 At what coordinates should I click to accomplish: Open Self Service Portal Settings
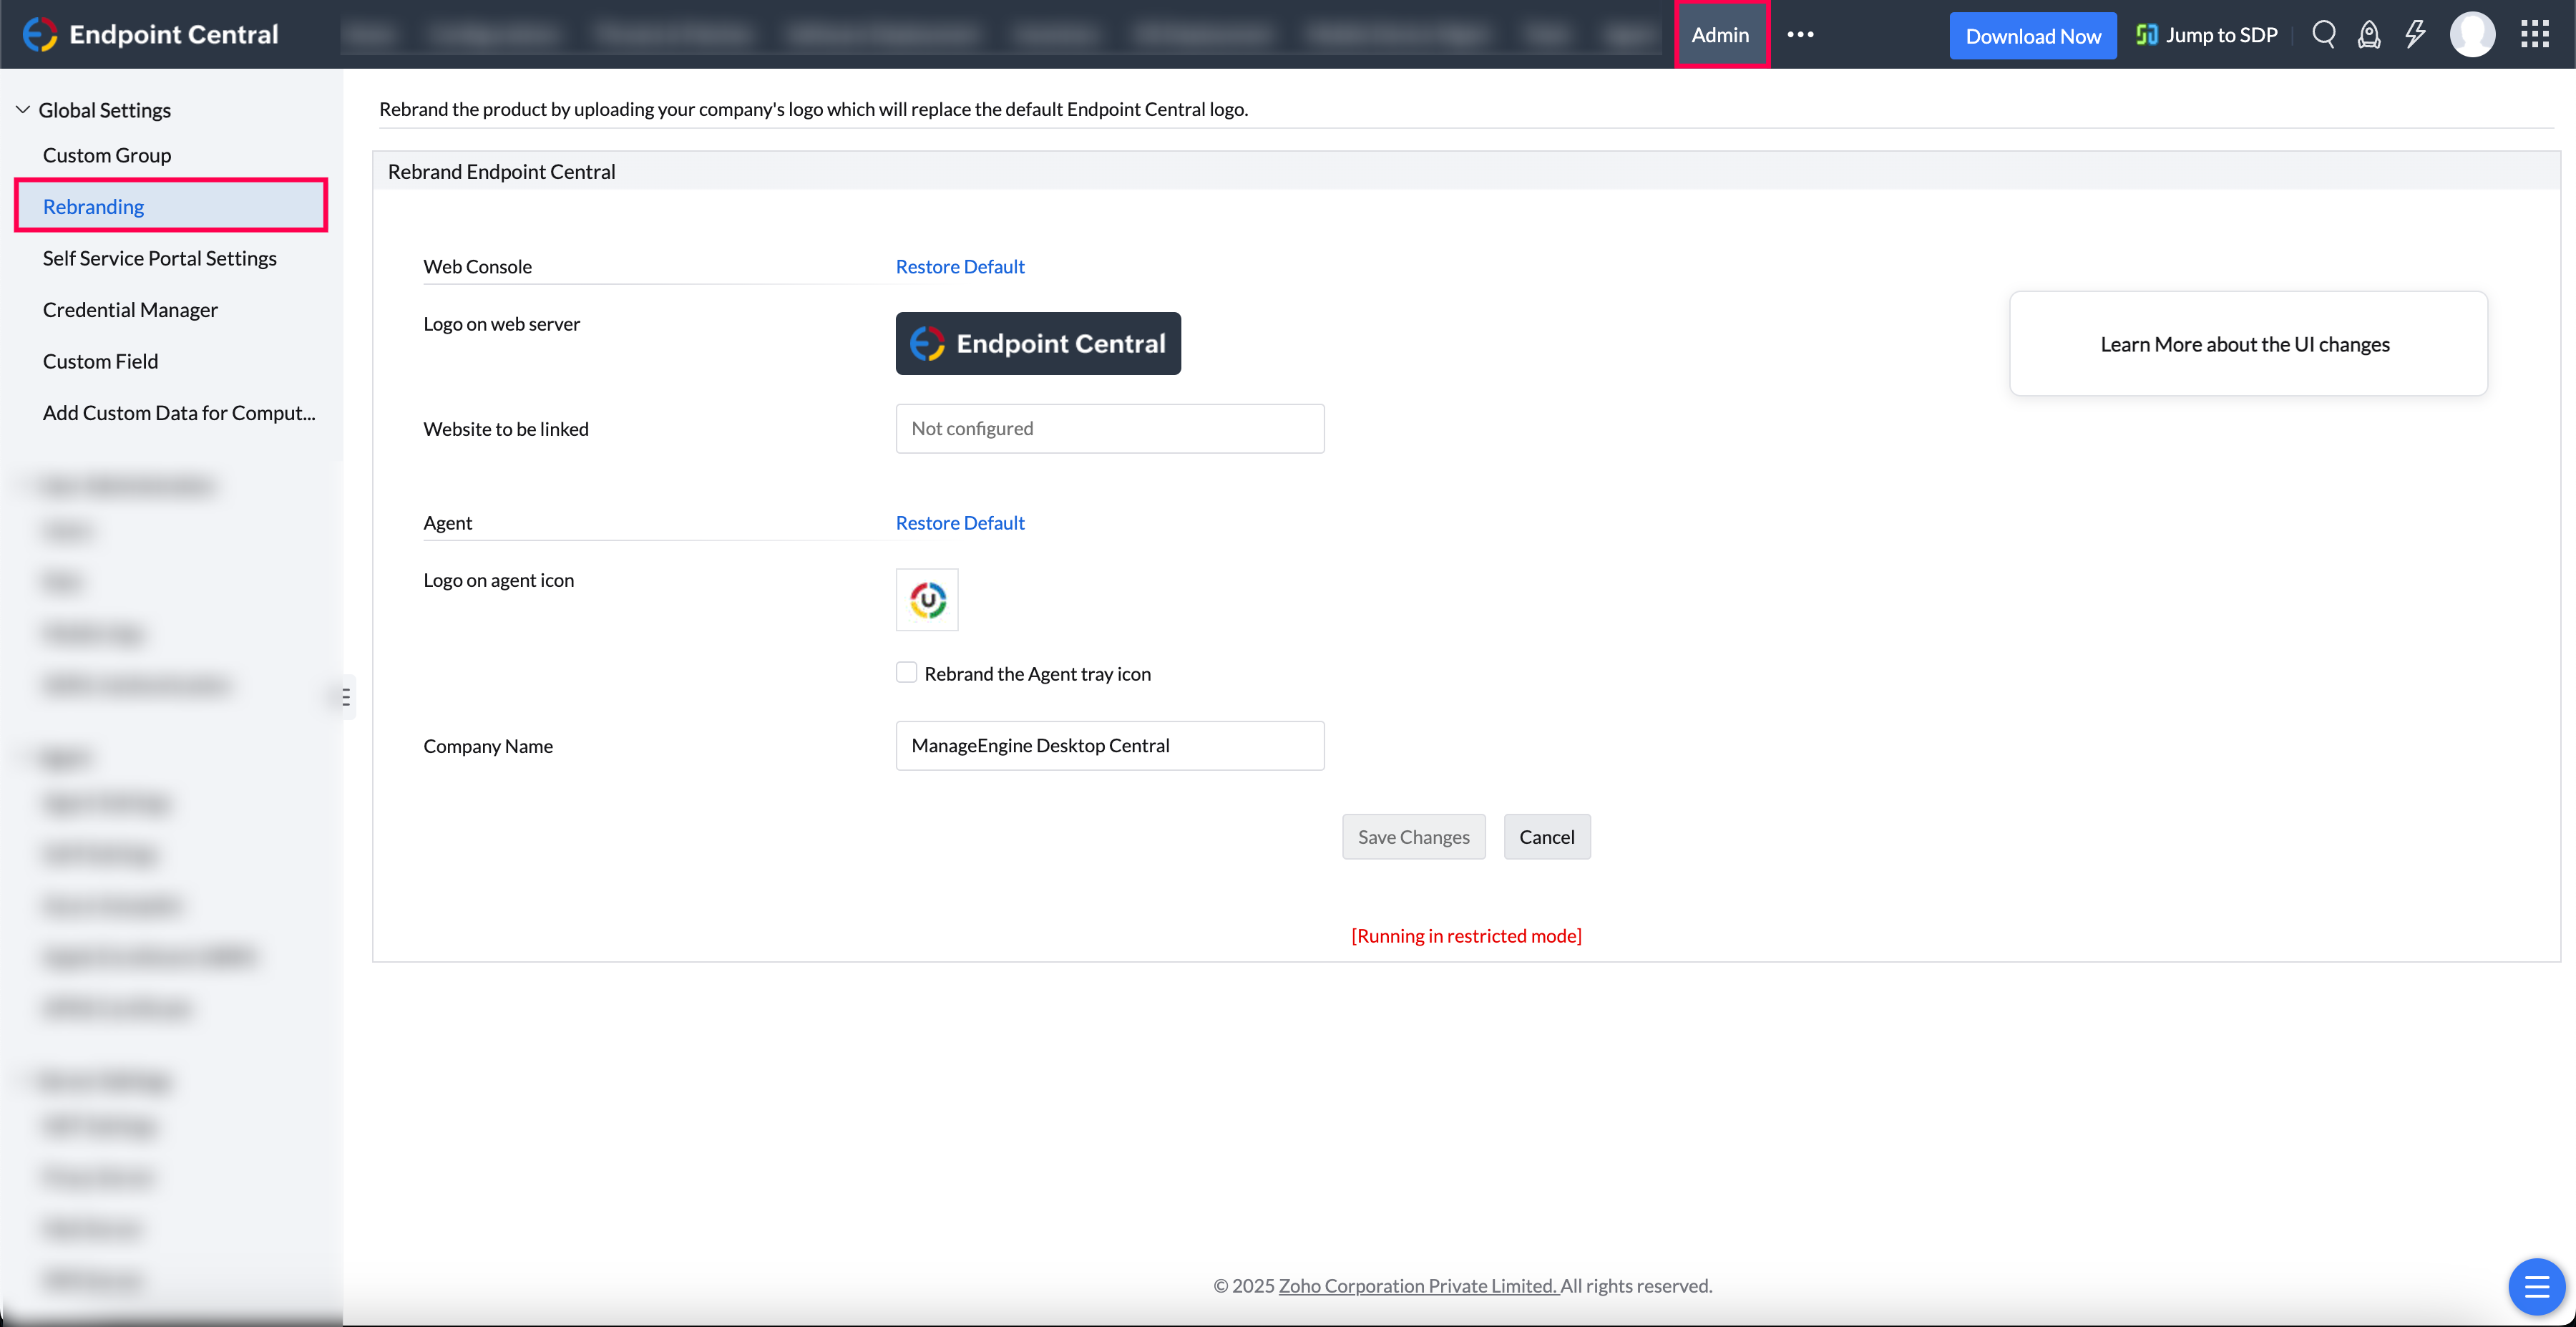tap(160, 258)
